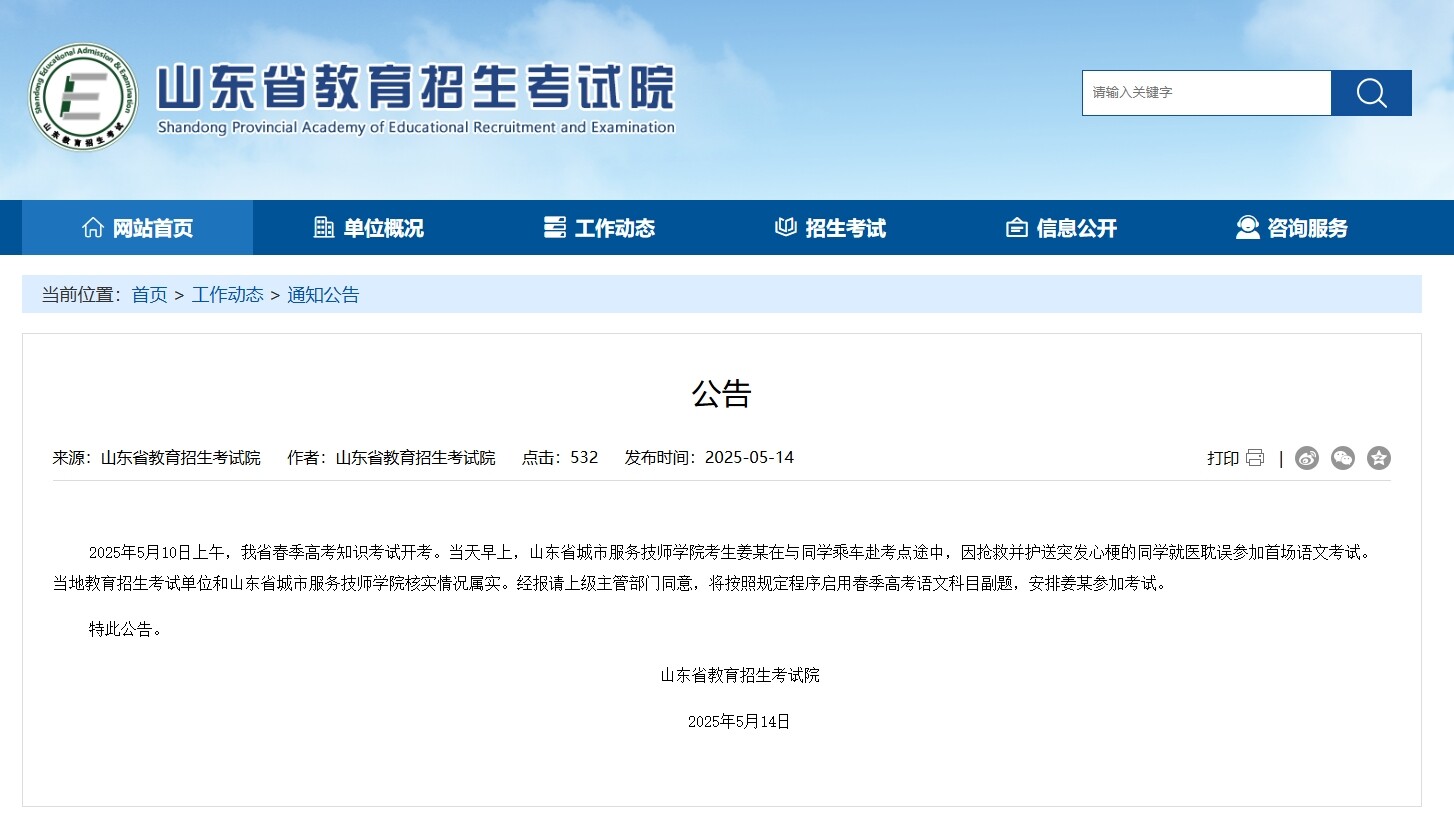Click the building icon beside 单位概况

click(x=324, y=227)
